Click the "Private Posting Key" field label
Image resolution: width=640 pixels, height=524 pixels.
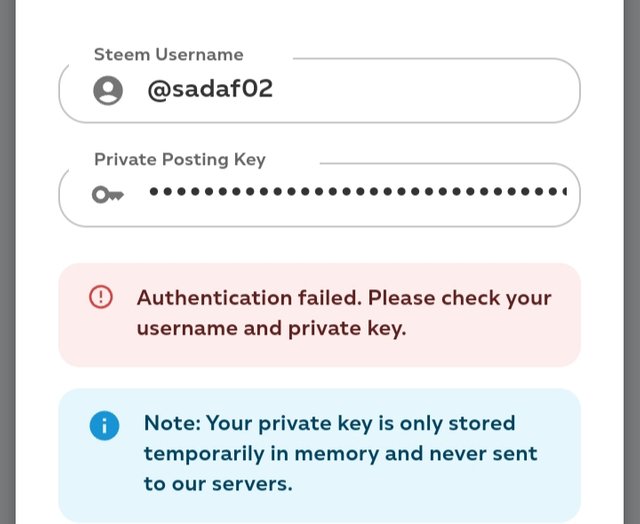coord(179,159)
